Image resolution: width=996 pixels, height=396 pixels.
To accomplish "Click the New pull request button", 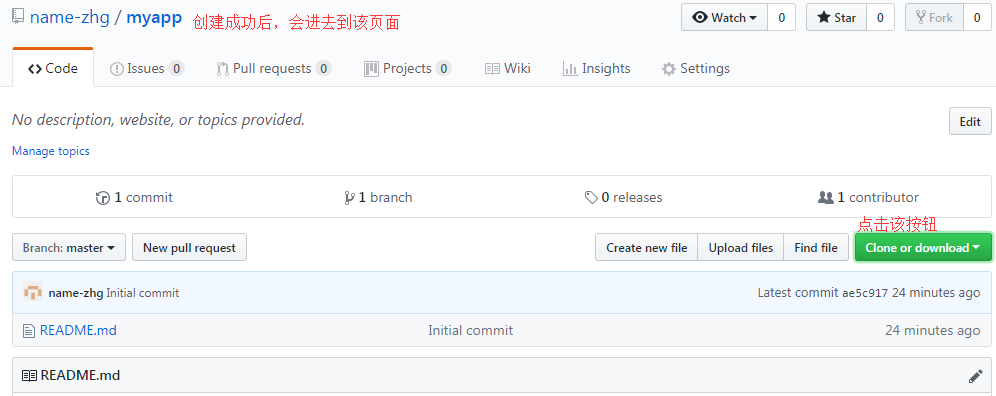I will 189,247.
